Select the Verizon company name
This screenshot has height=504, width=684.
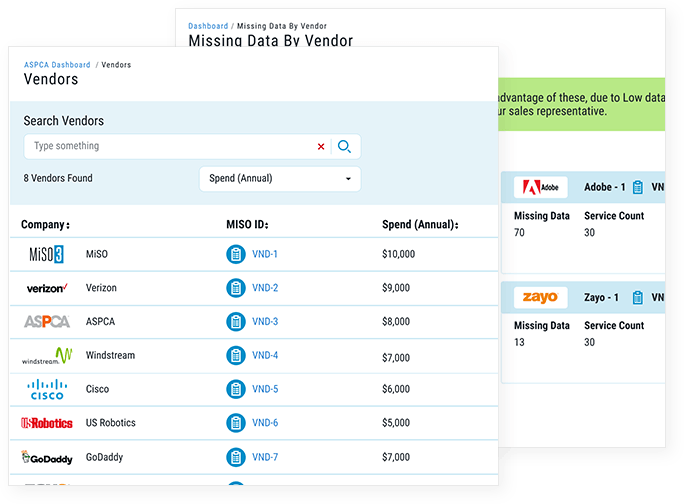(x=101, y=288)
